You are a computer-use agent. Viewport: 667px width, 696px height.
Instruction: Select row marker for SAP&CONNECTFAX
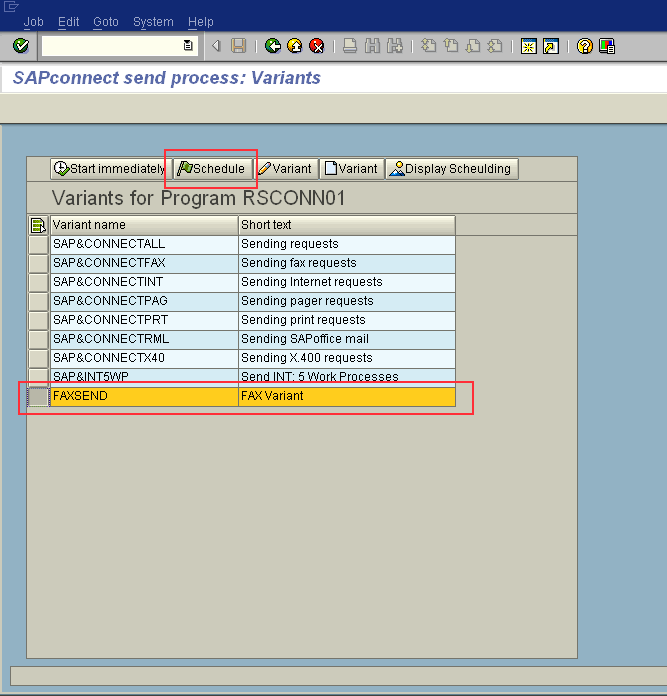coord(39,264)
